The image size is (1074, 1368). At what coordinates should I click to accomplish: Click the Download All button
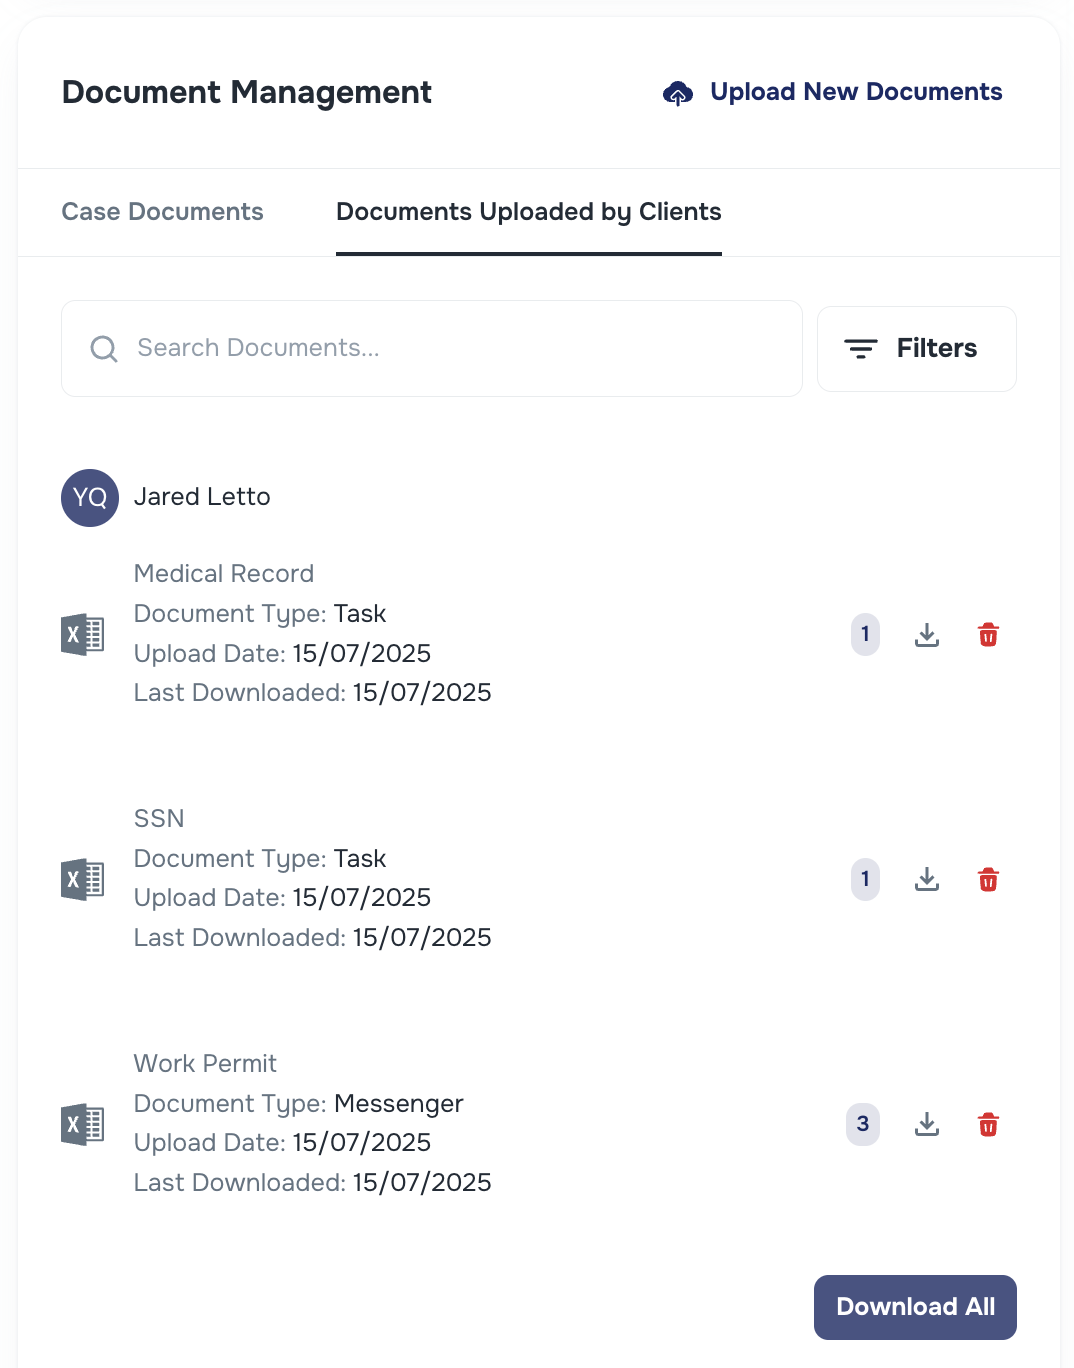[914, 1307]
